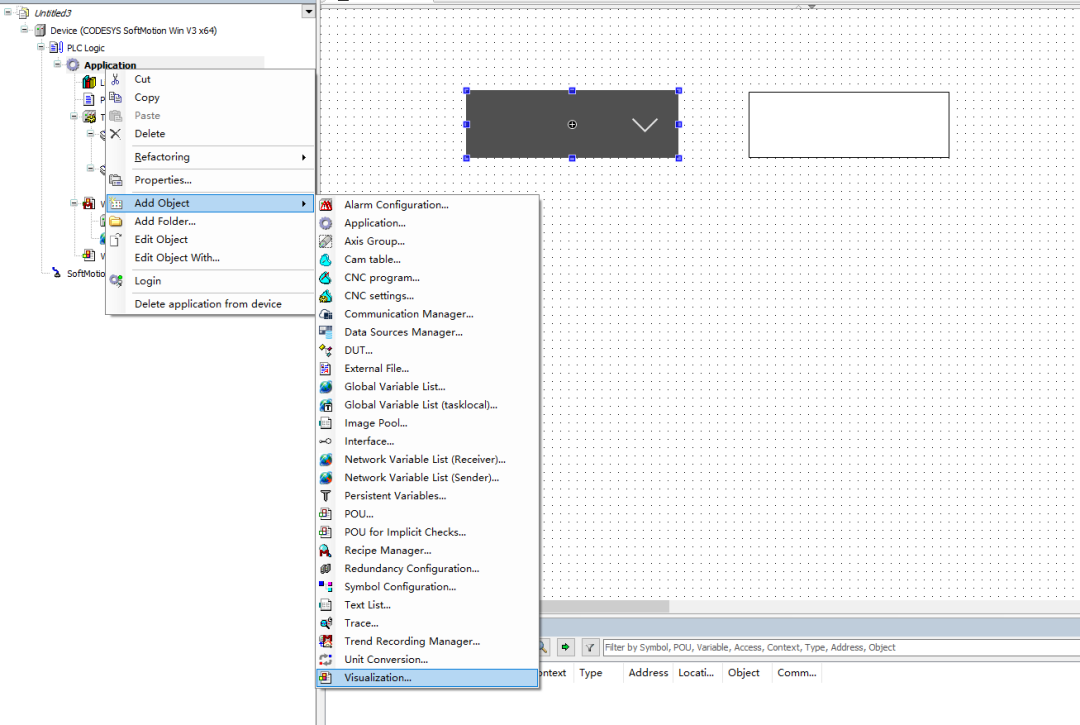This screenshot has width=1080, height=725.
Task: Expand the Refactoring submenu arrow
Action: point(304,158)
